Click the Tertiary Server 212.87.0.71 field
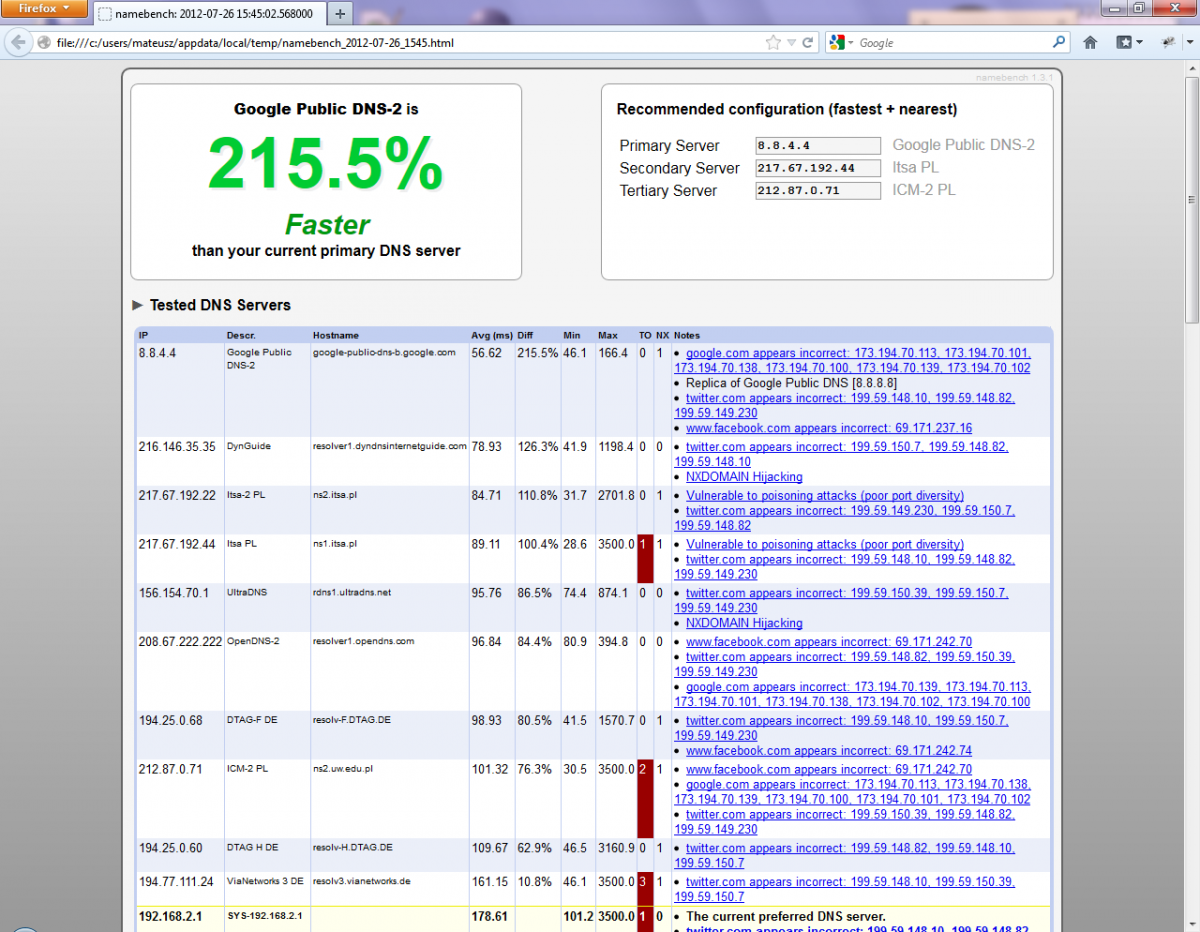 (817, 190)
